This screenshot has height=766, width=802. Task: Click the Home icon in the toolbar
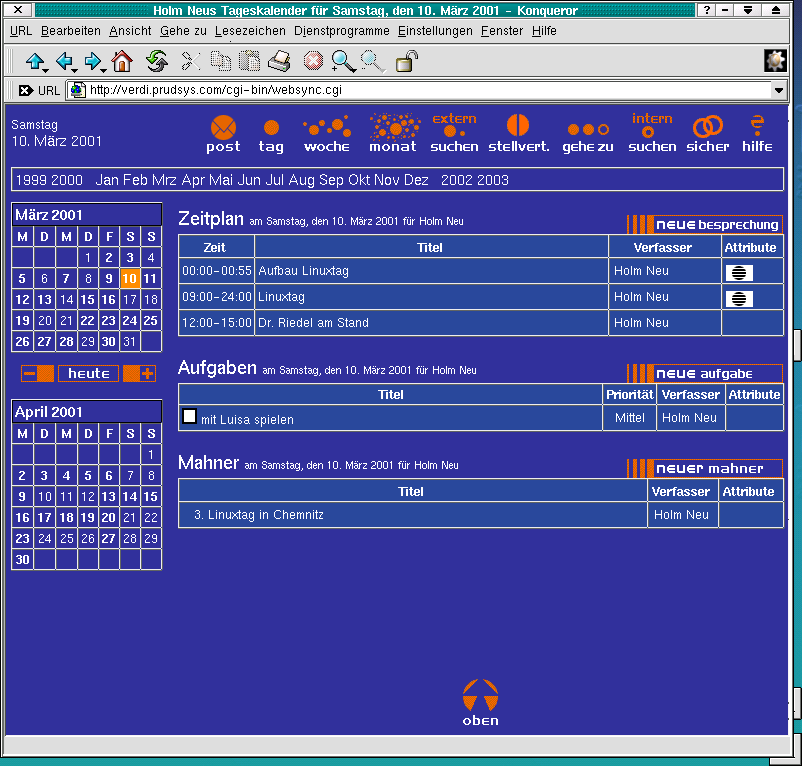click(122, 62)
